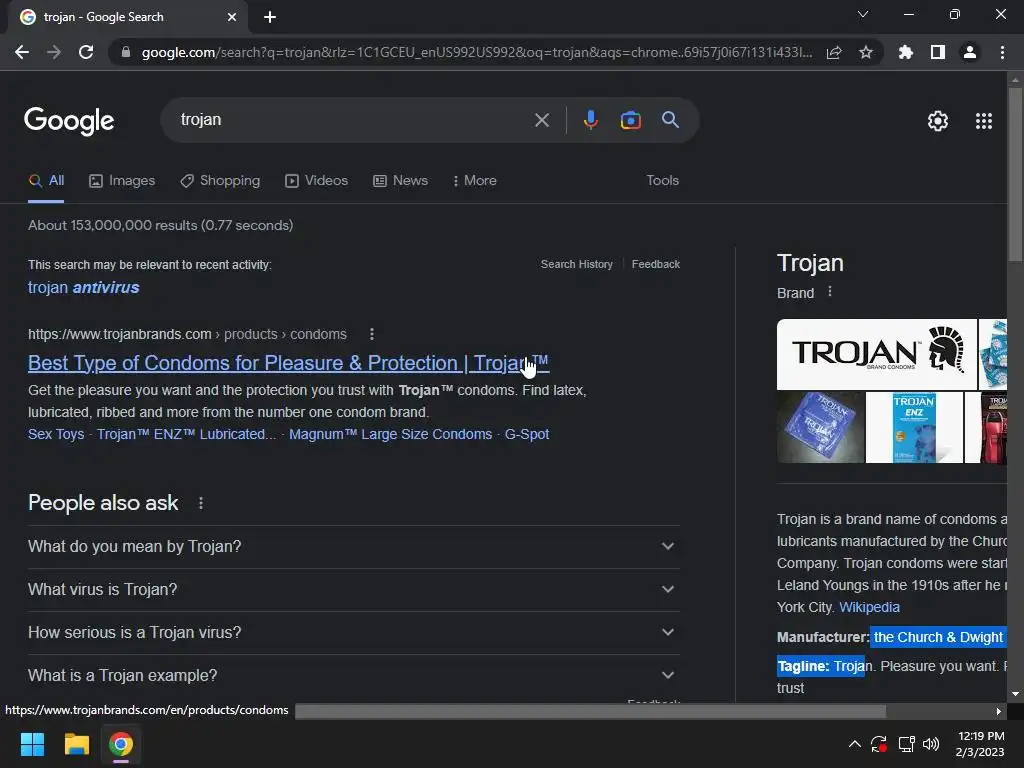Clear the search box with X
This screenshot has width=1024, height=768.
click(542, 120)
